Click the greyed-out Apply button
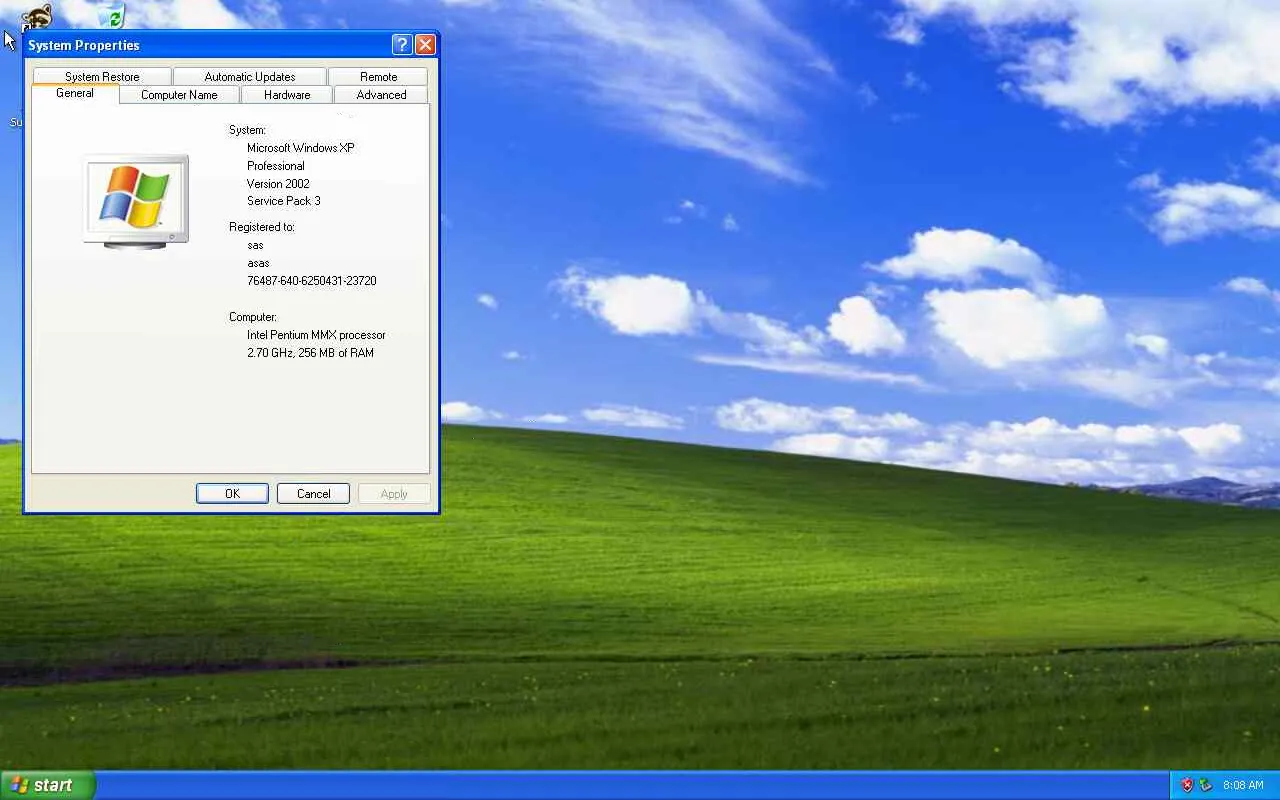Image resolution: width=1280 pixels, height=800 pixels. (394, 494)
